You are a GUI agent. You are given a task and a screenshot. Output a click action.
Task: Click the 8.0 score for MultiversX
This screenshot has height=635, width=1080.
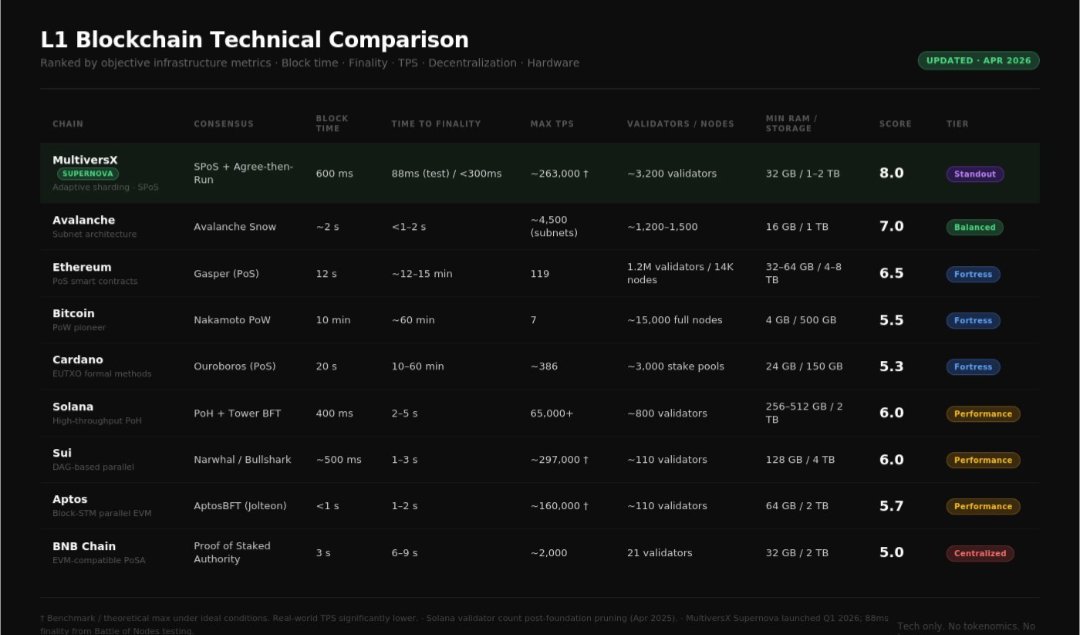pos(891,173)
